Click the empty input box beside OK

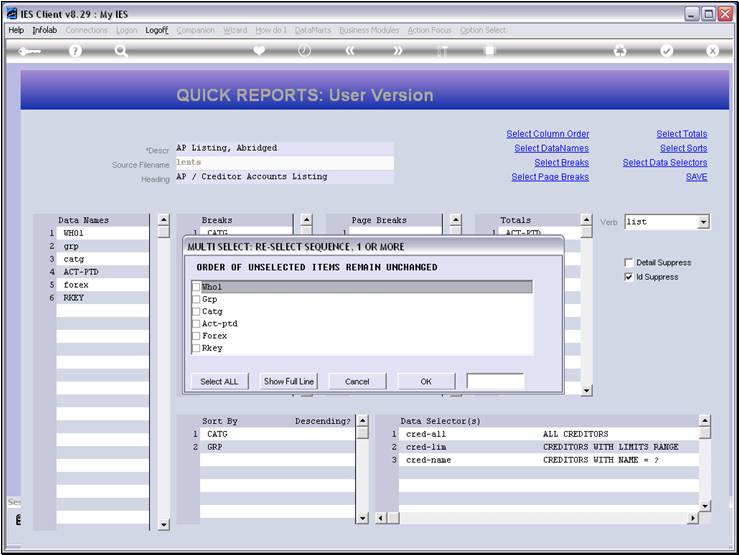pyautogui.click(x=495, y=381)
